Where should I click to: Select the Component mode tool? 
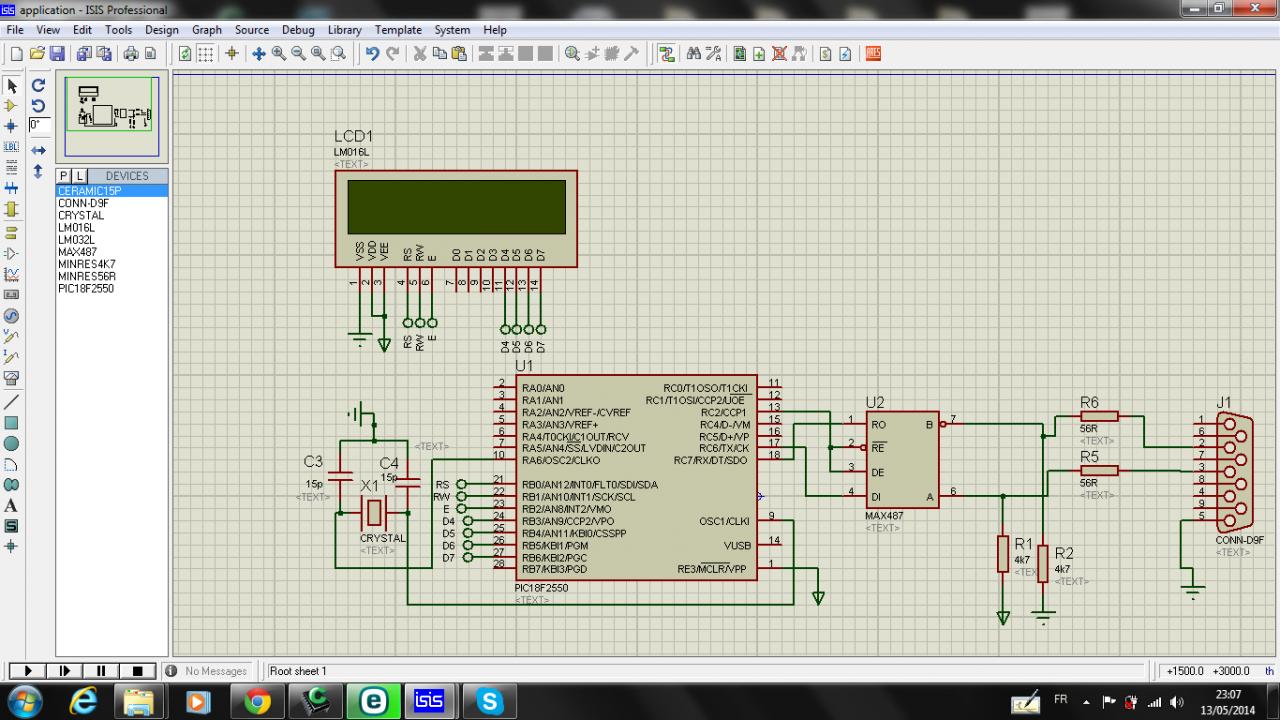point(12,105)
